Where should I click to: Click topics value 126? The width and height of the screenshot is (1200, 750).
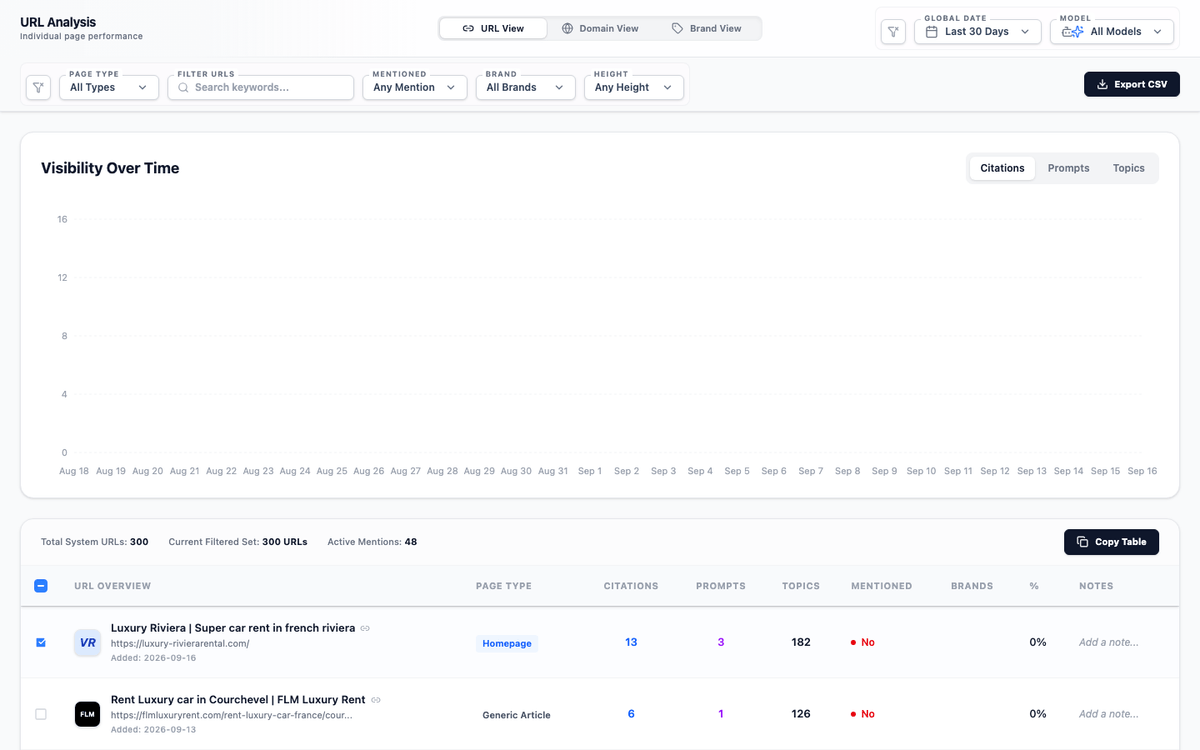pos(801,714)
